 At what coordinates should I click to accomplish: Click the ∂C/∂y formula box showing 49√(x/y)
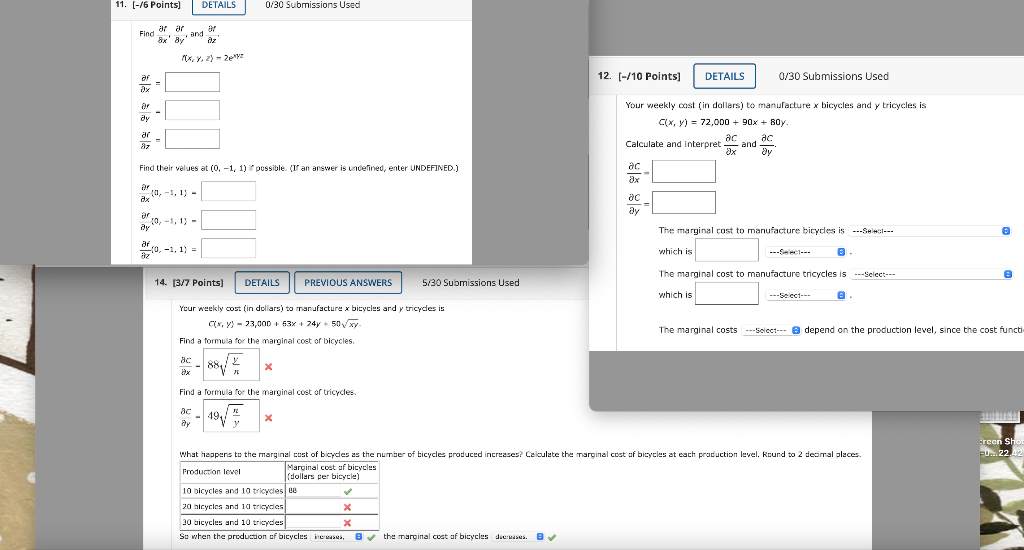coord(231,416)
